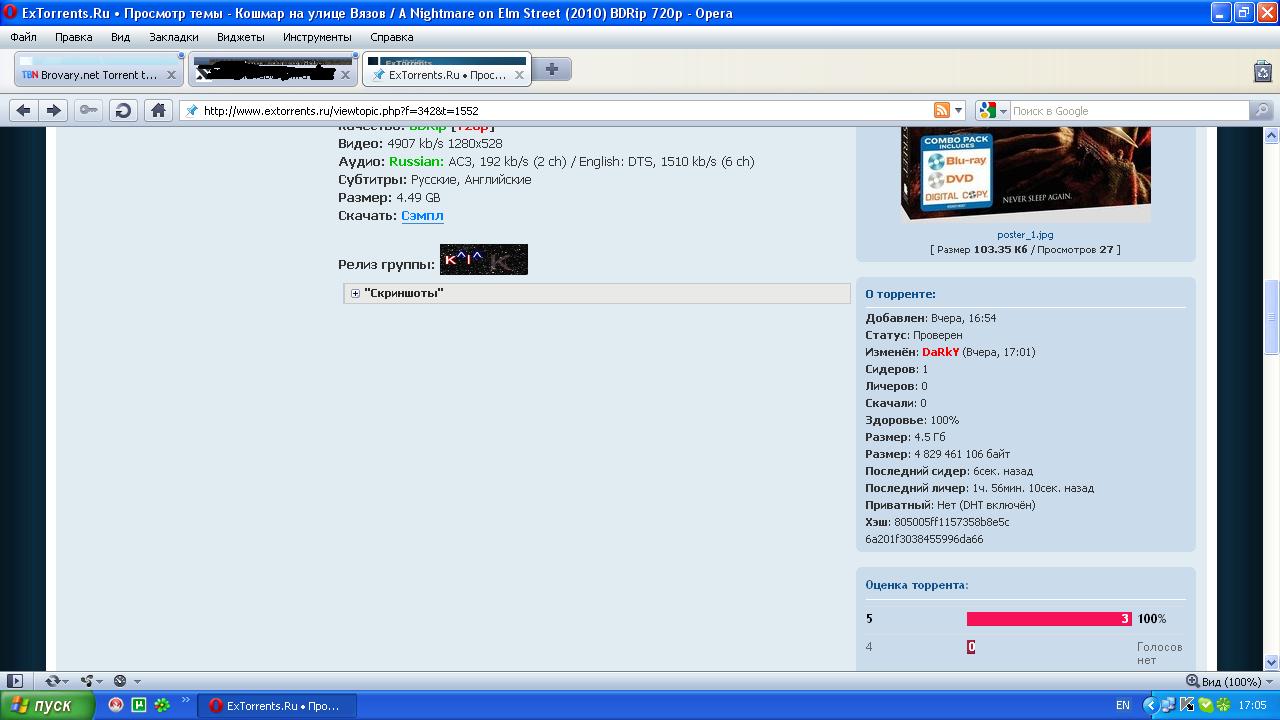Click the torrent hash 805005ff1157358b8e5c text

coord(952,522)
